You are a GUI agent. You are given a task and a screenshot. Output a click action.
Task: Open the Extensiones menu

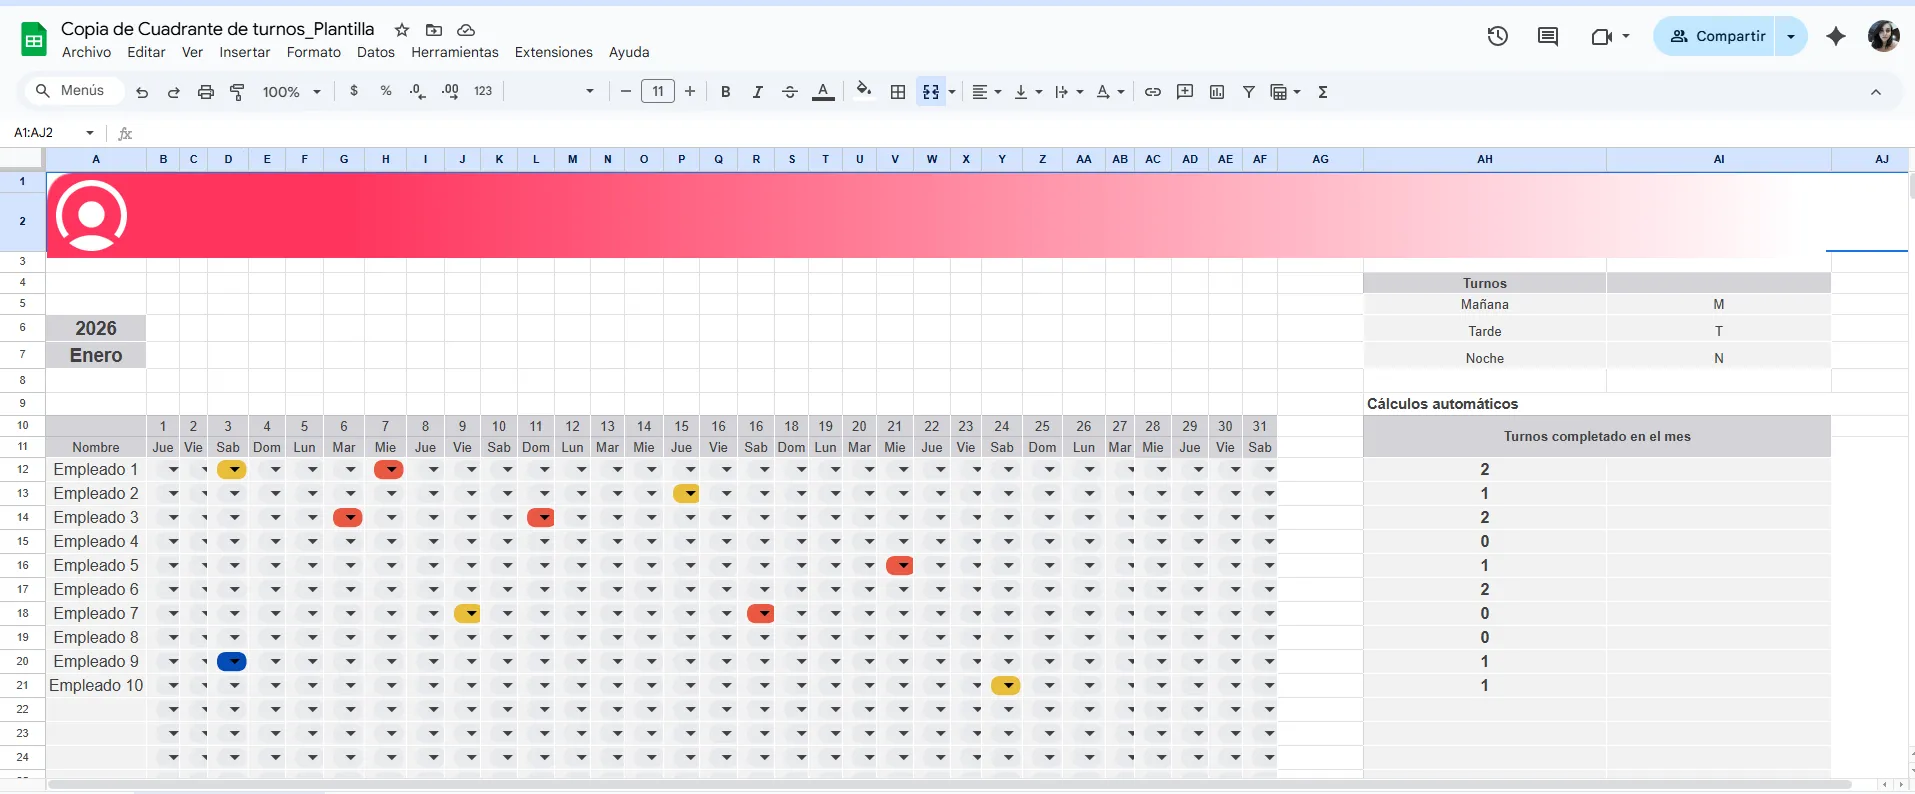tap(553, 52)
